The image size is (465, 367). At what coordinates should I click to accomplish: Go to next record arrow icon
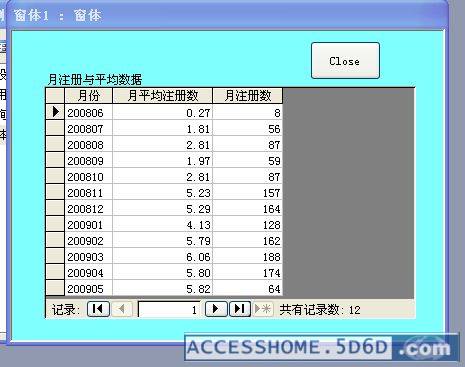coord(216,309)
